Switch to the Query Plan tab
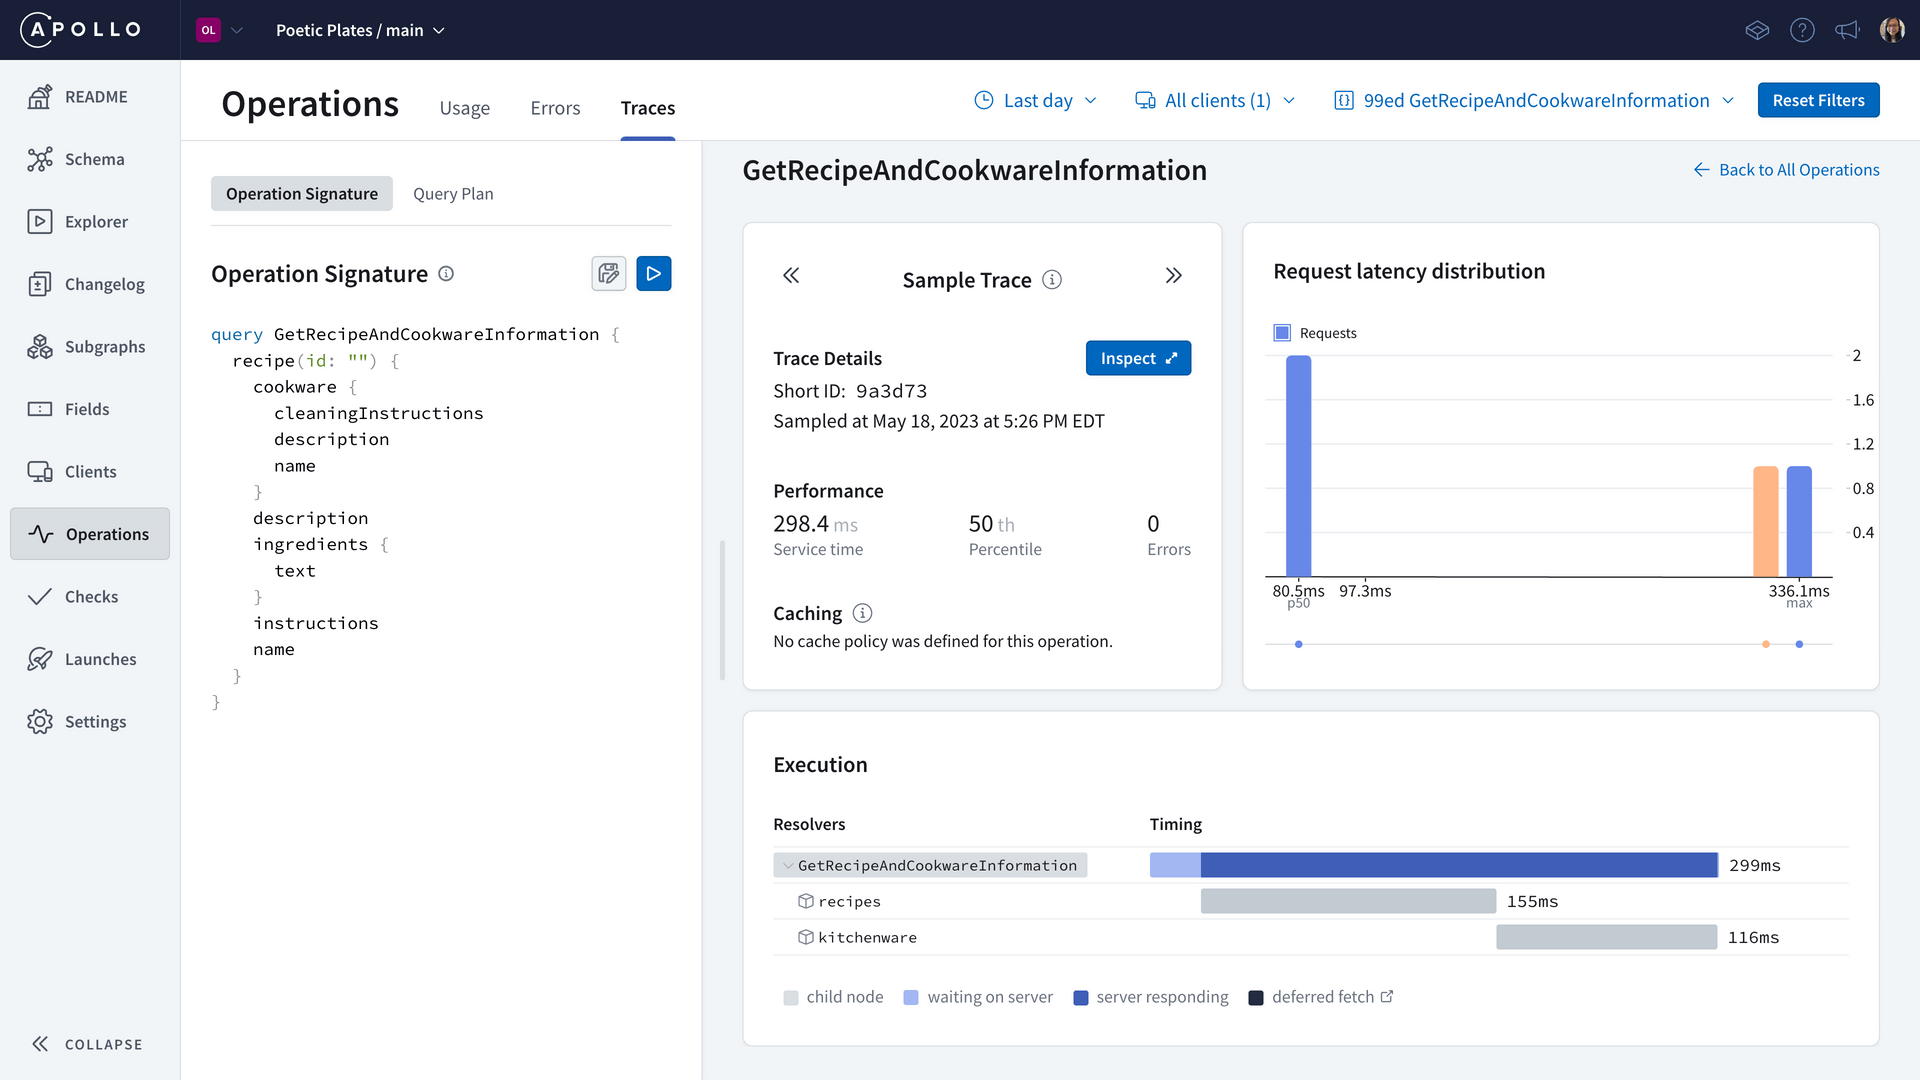This screenshot has width=1920, height=1080. tap(452, 194)
